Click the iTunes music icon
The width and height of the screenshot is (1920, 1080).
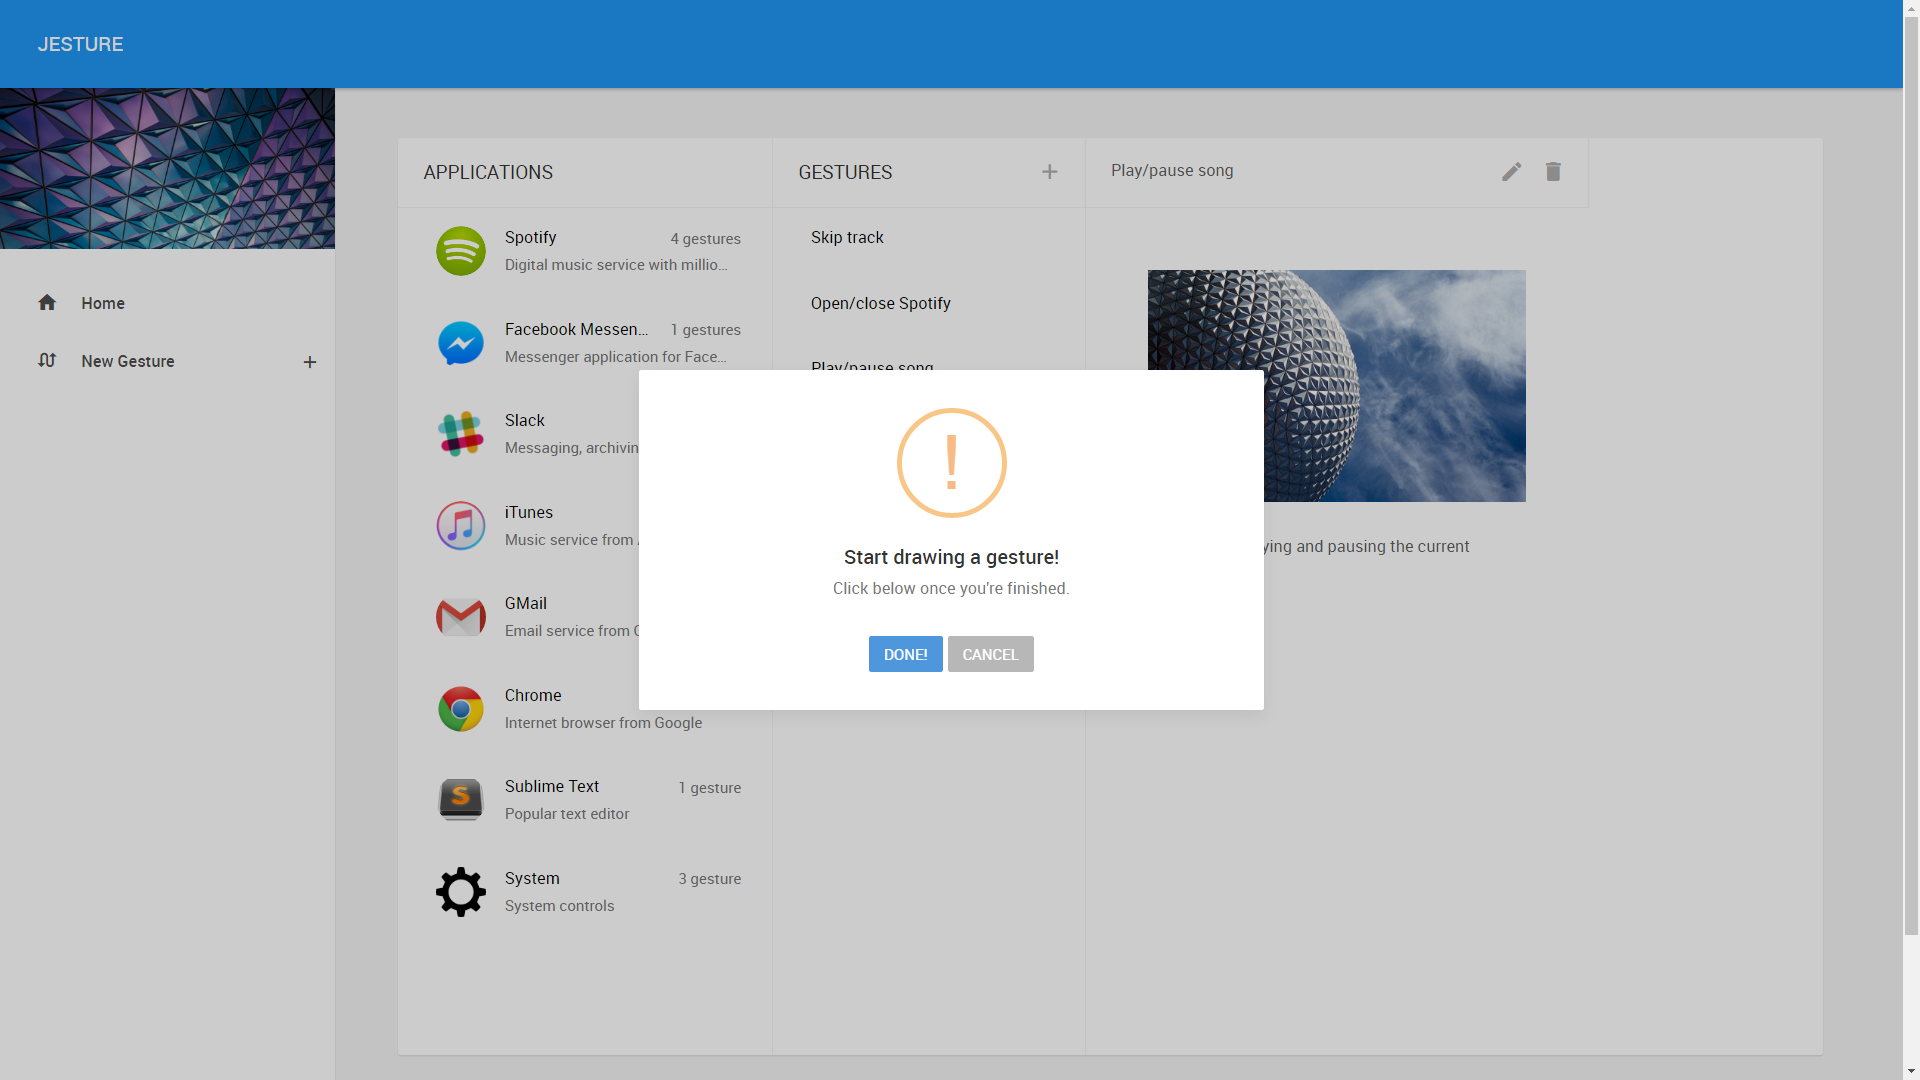click(460, 526)
